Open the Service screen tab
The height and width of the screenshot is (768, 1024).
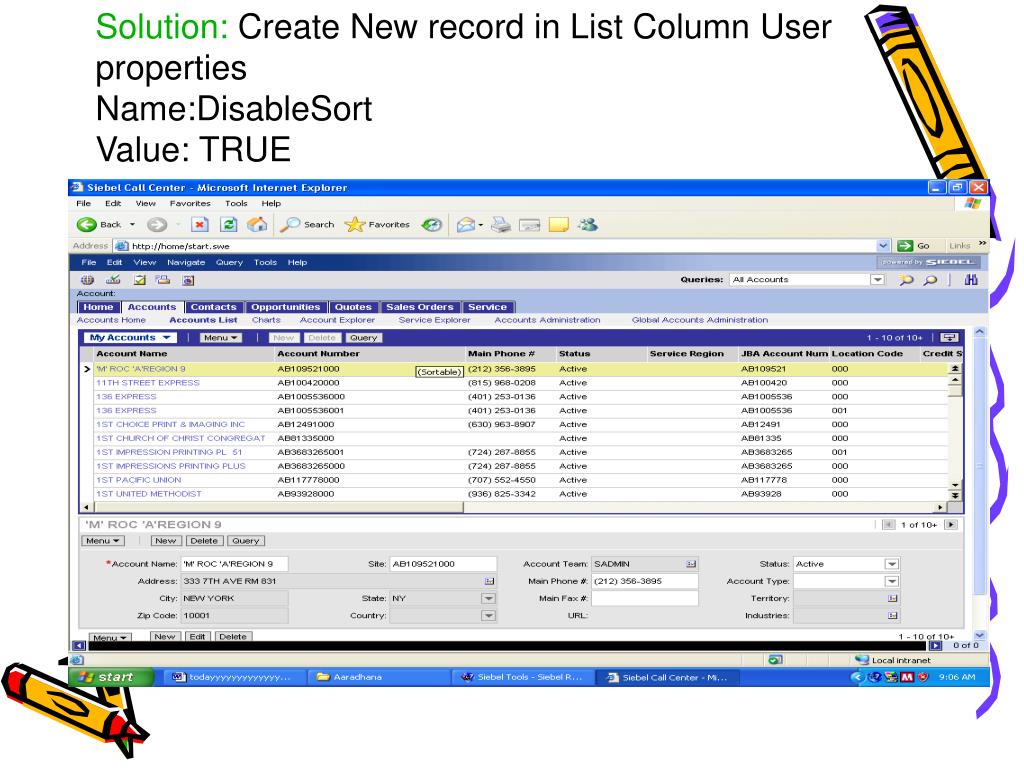click(487, 307)
